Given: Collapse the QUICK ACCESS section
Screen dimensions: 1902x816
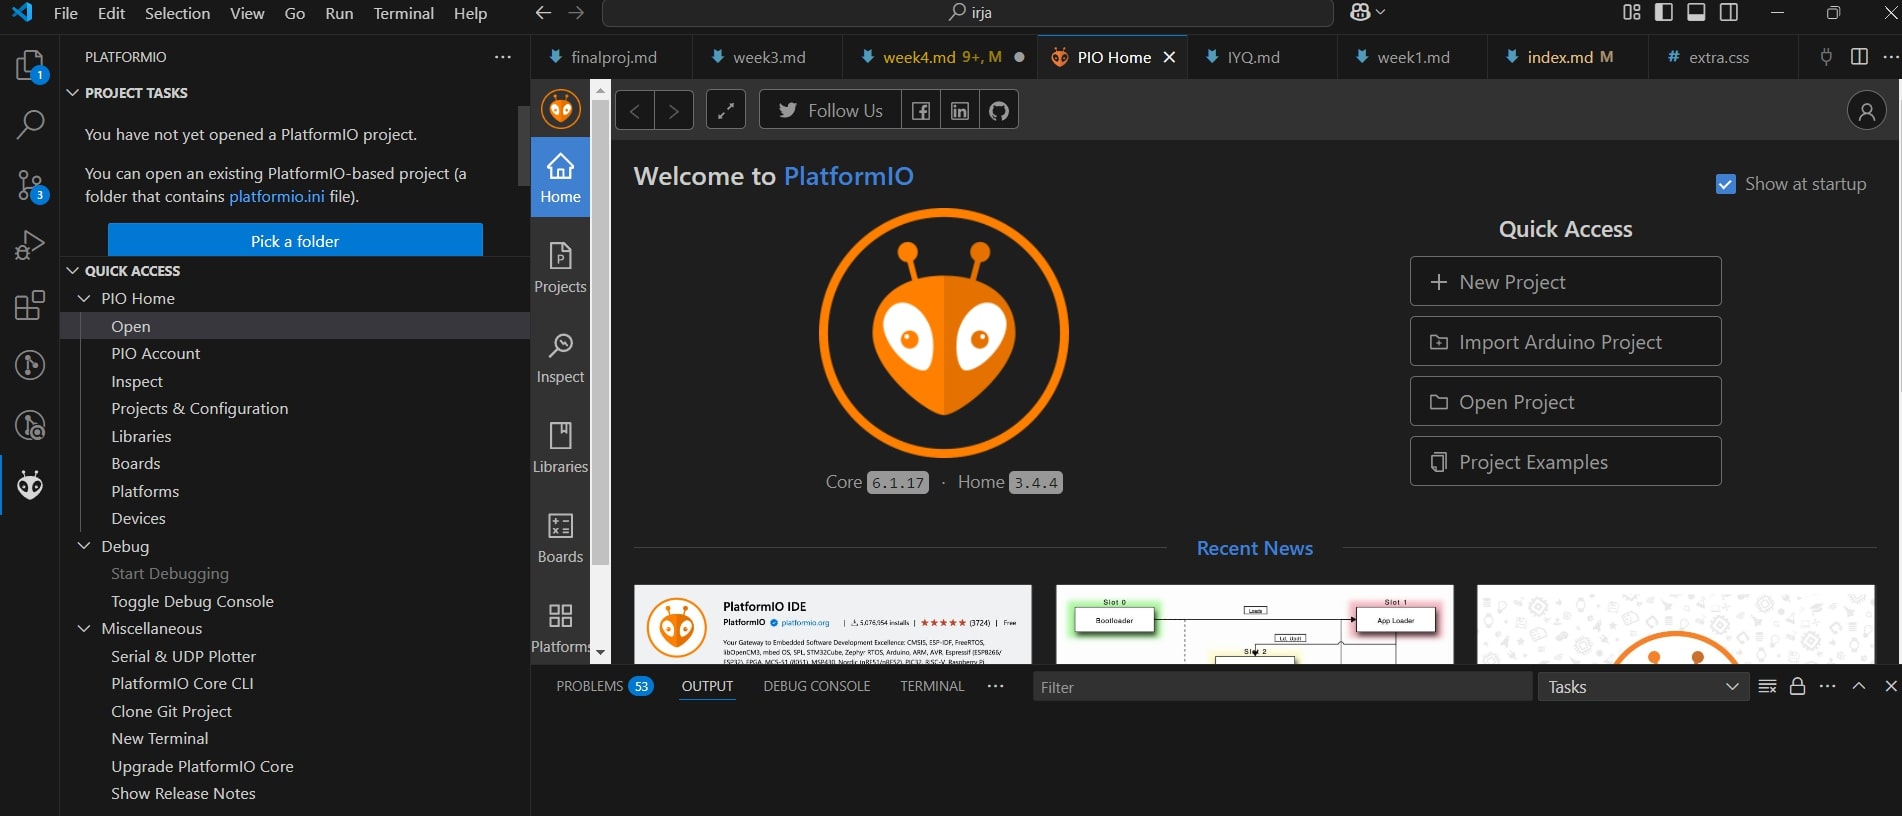Looking at the screenshot, I should coord(72,271).
